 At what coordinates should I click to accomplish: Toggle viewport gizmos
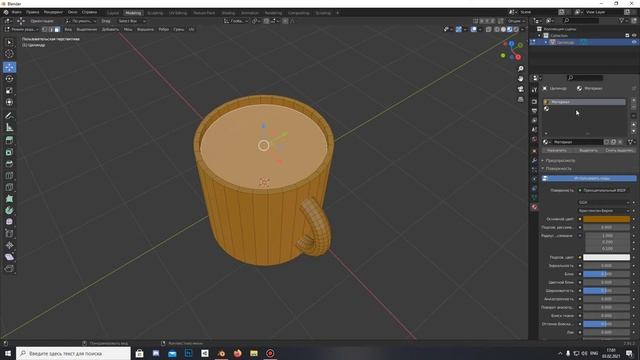click(x=459, y=29)
